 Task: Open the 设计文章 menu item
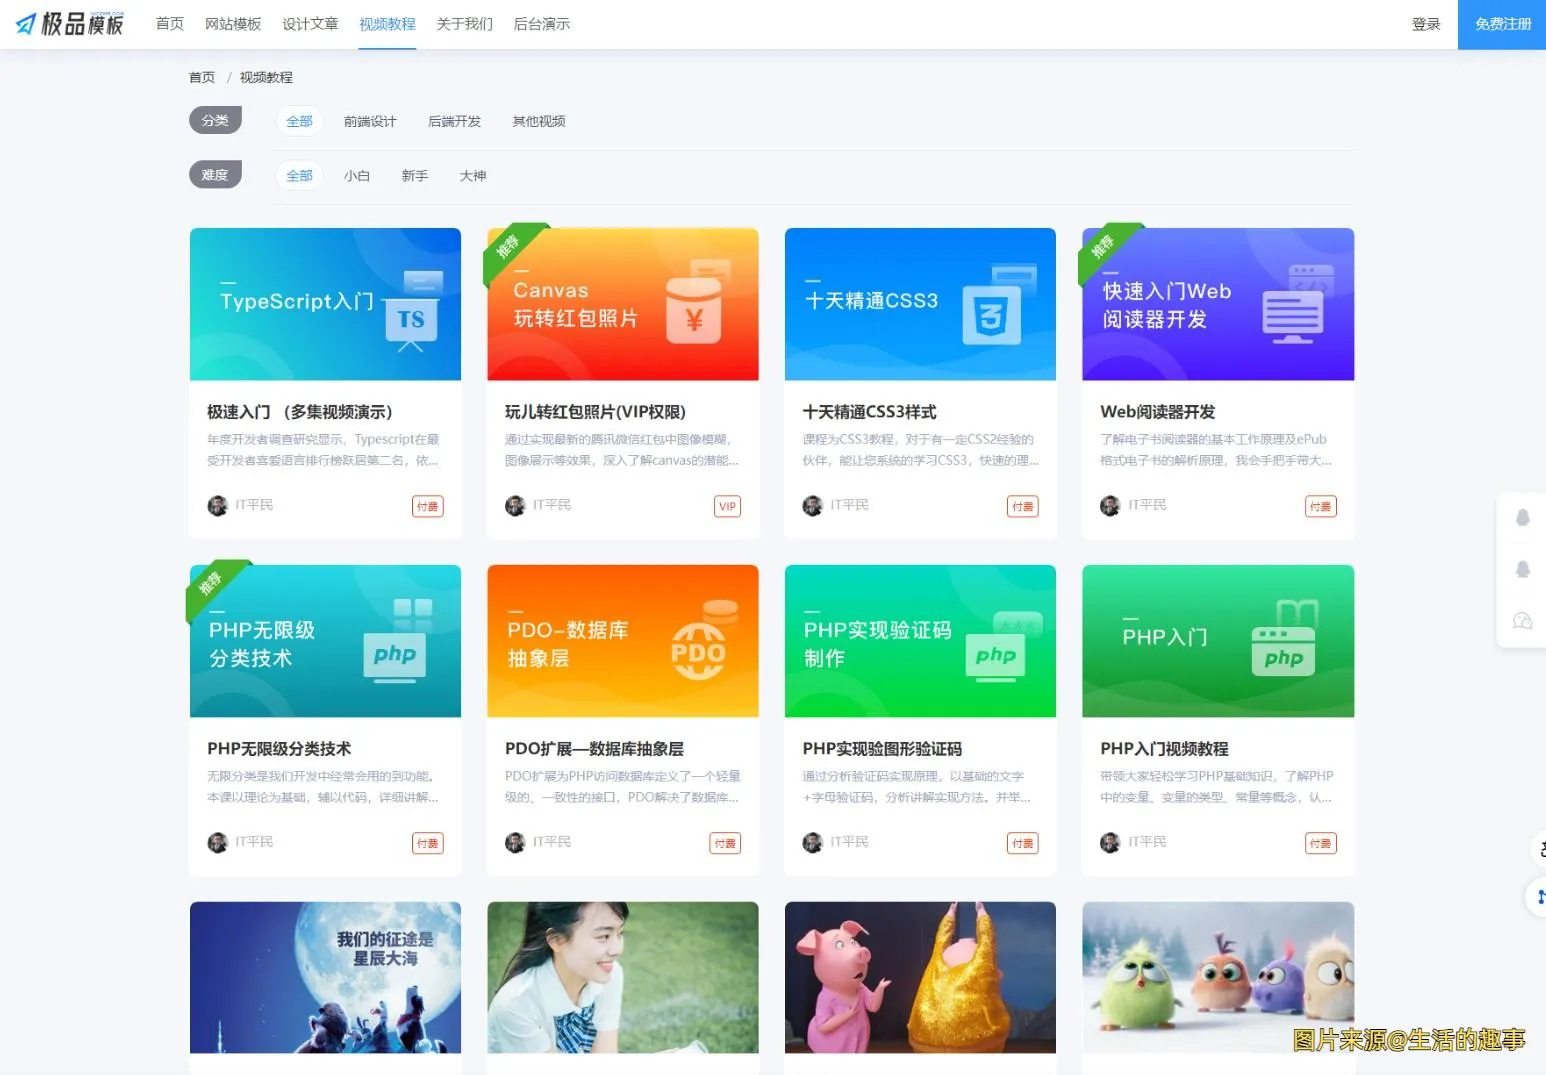[x=310, y=23]
